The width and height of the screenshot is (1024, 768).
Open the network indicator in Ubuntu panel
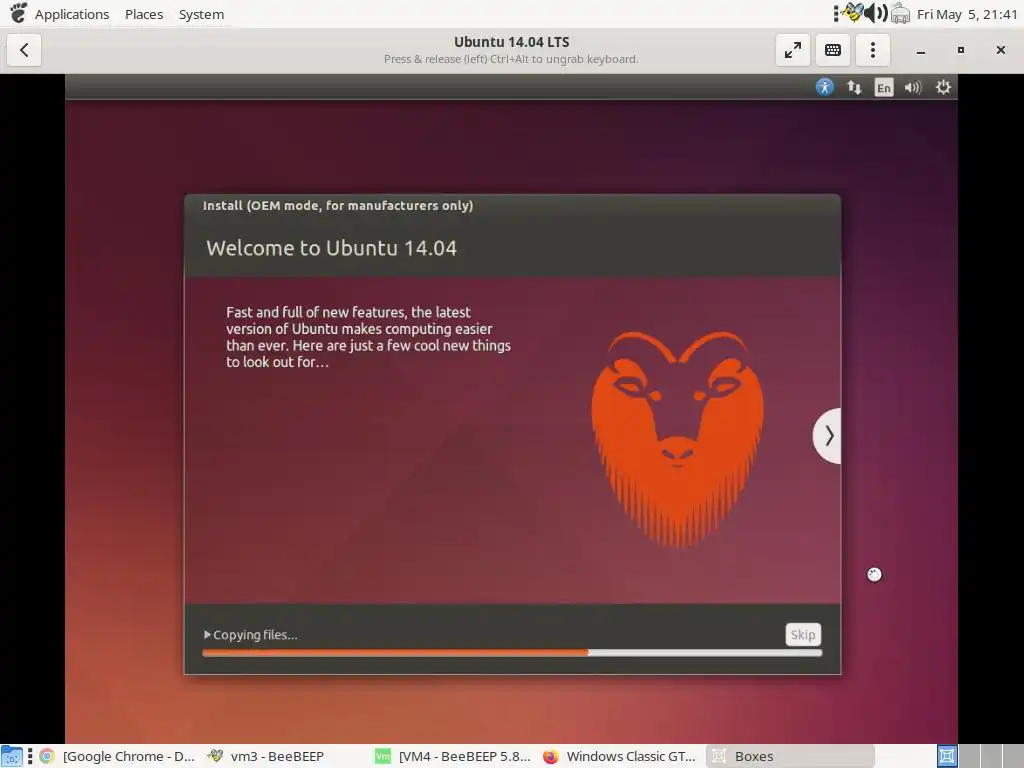854,87
